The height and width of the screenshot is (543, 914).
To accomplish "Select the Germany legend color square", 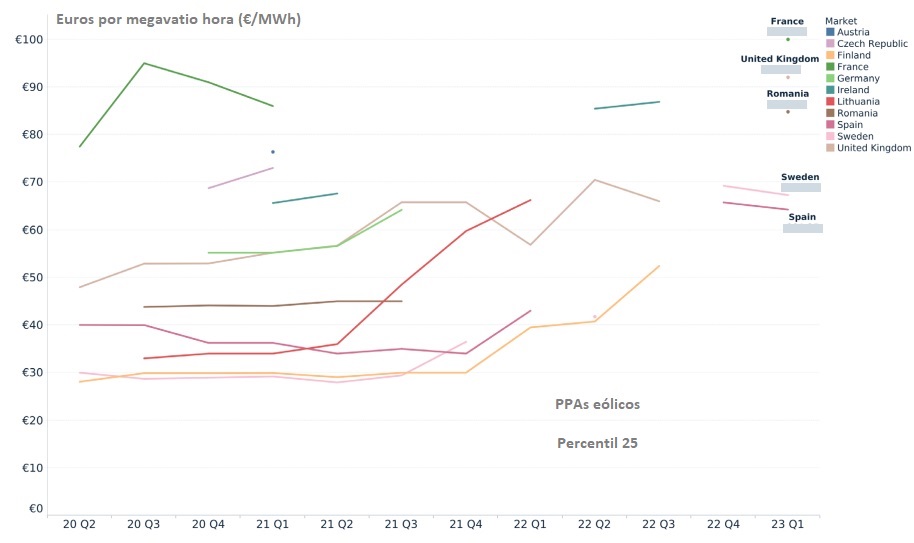I will pos(830,79).
